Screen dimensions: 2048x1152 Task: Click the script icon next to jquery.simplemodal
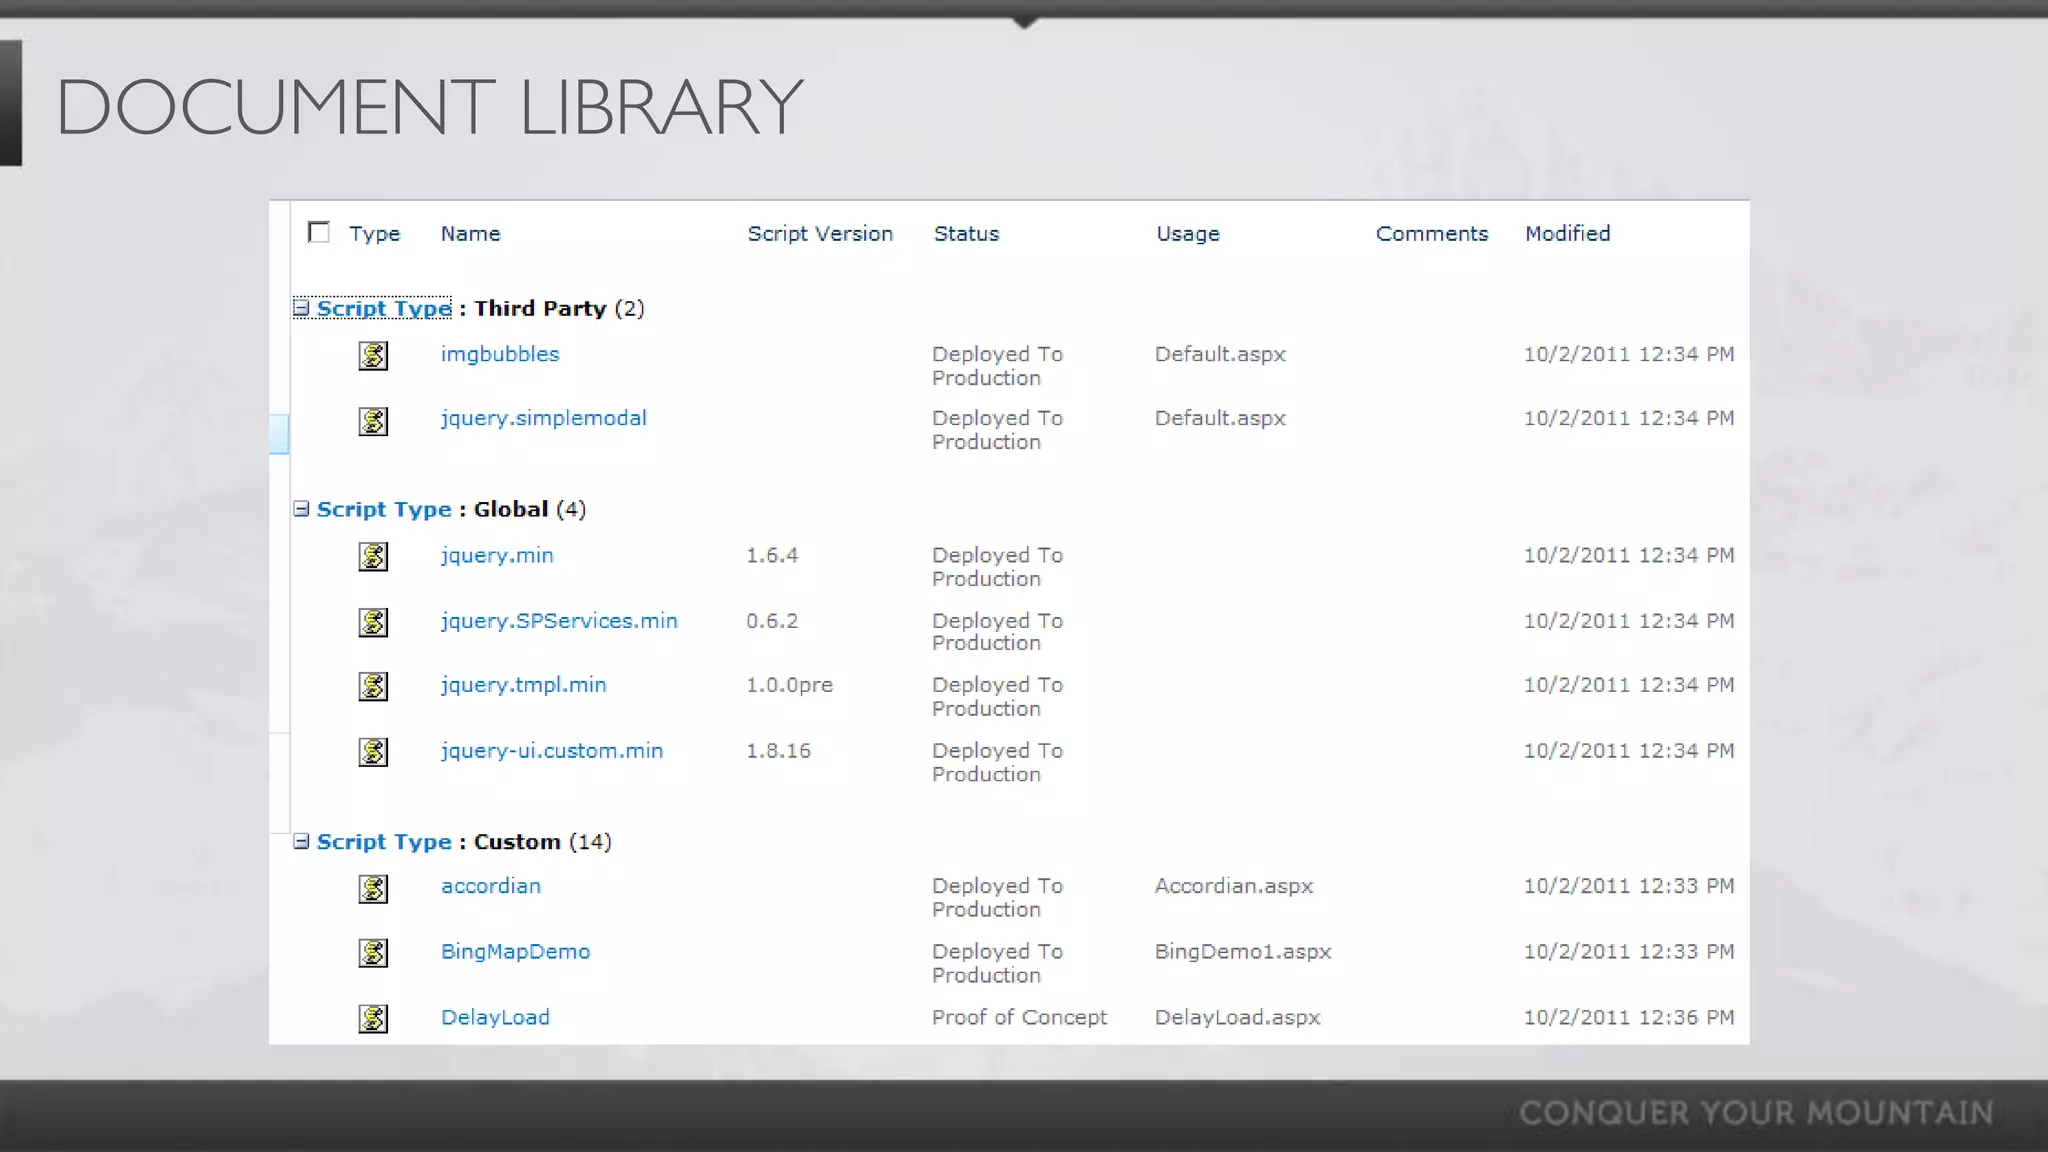click(x=373, y=421)
